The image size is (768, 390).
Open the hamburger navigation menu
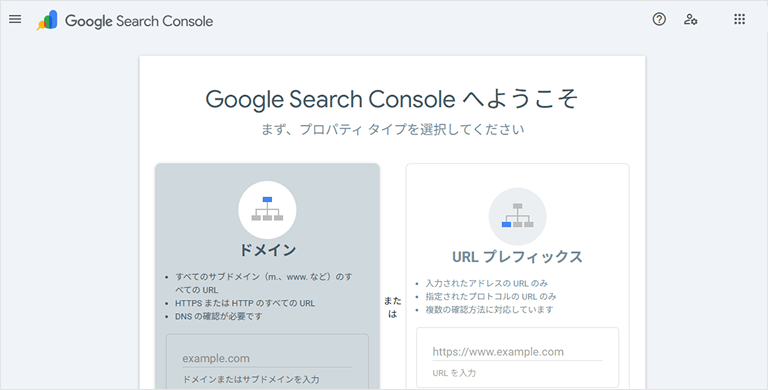[x=15, y=20]
